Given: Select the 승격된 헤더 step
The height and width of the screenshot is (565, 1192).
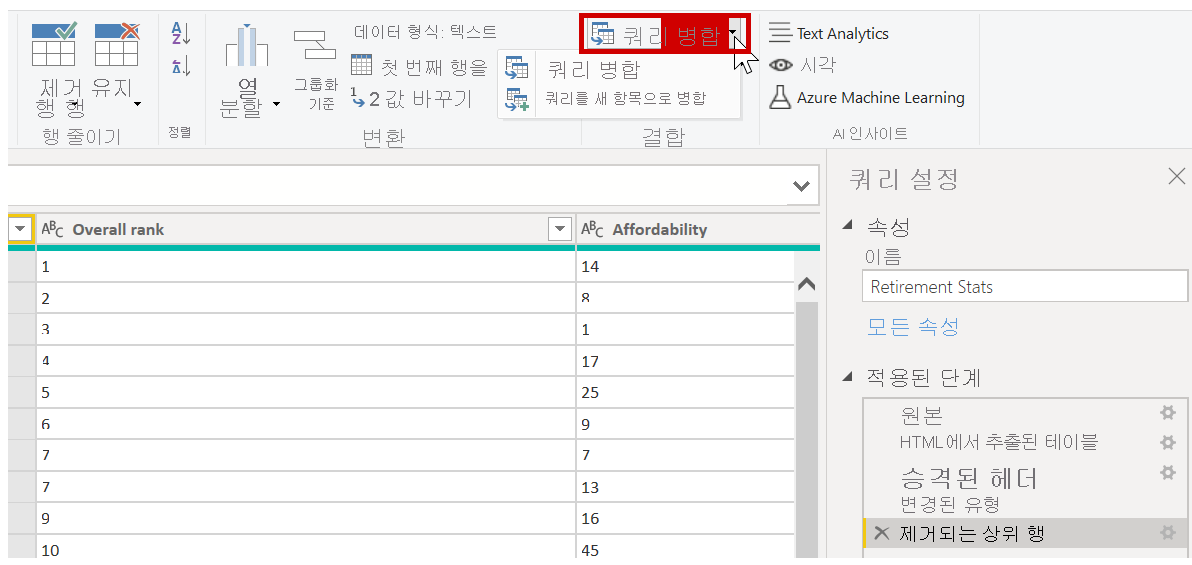Looking at the screenshot, I should point(968,478).
